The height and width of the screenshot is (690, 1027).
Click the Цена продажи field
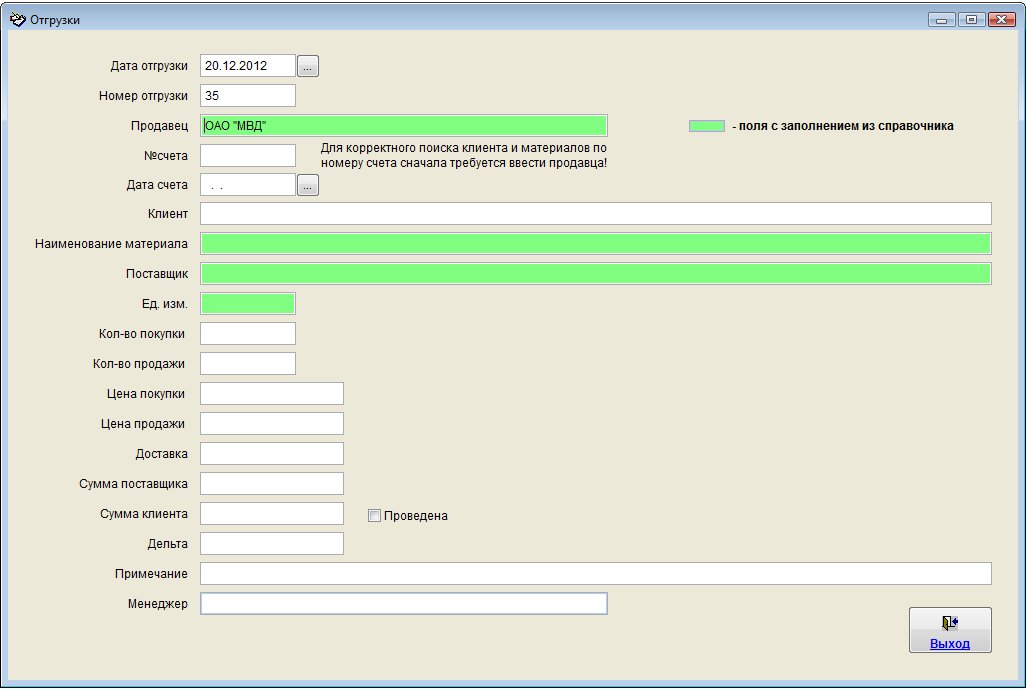point(272,424)
